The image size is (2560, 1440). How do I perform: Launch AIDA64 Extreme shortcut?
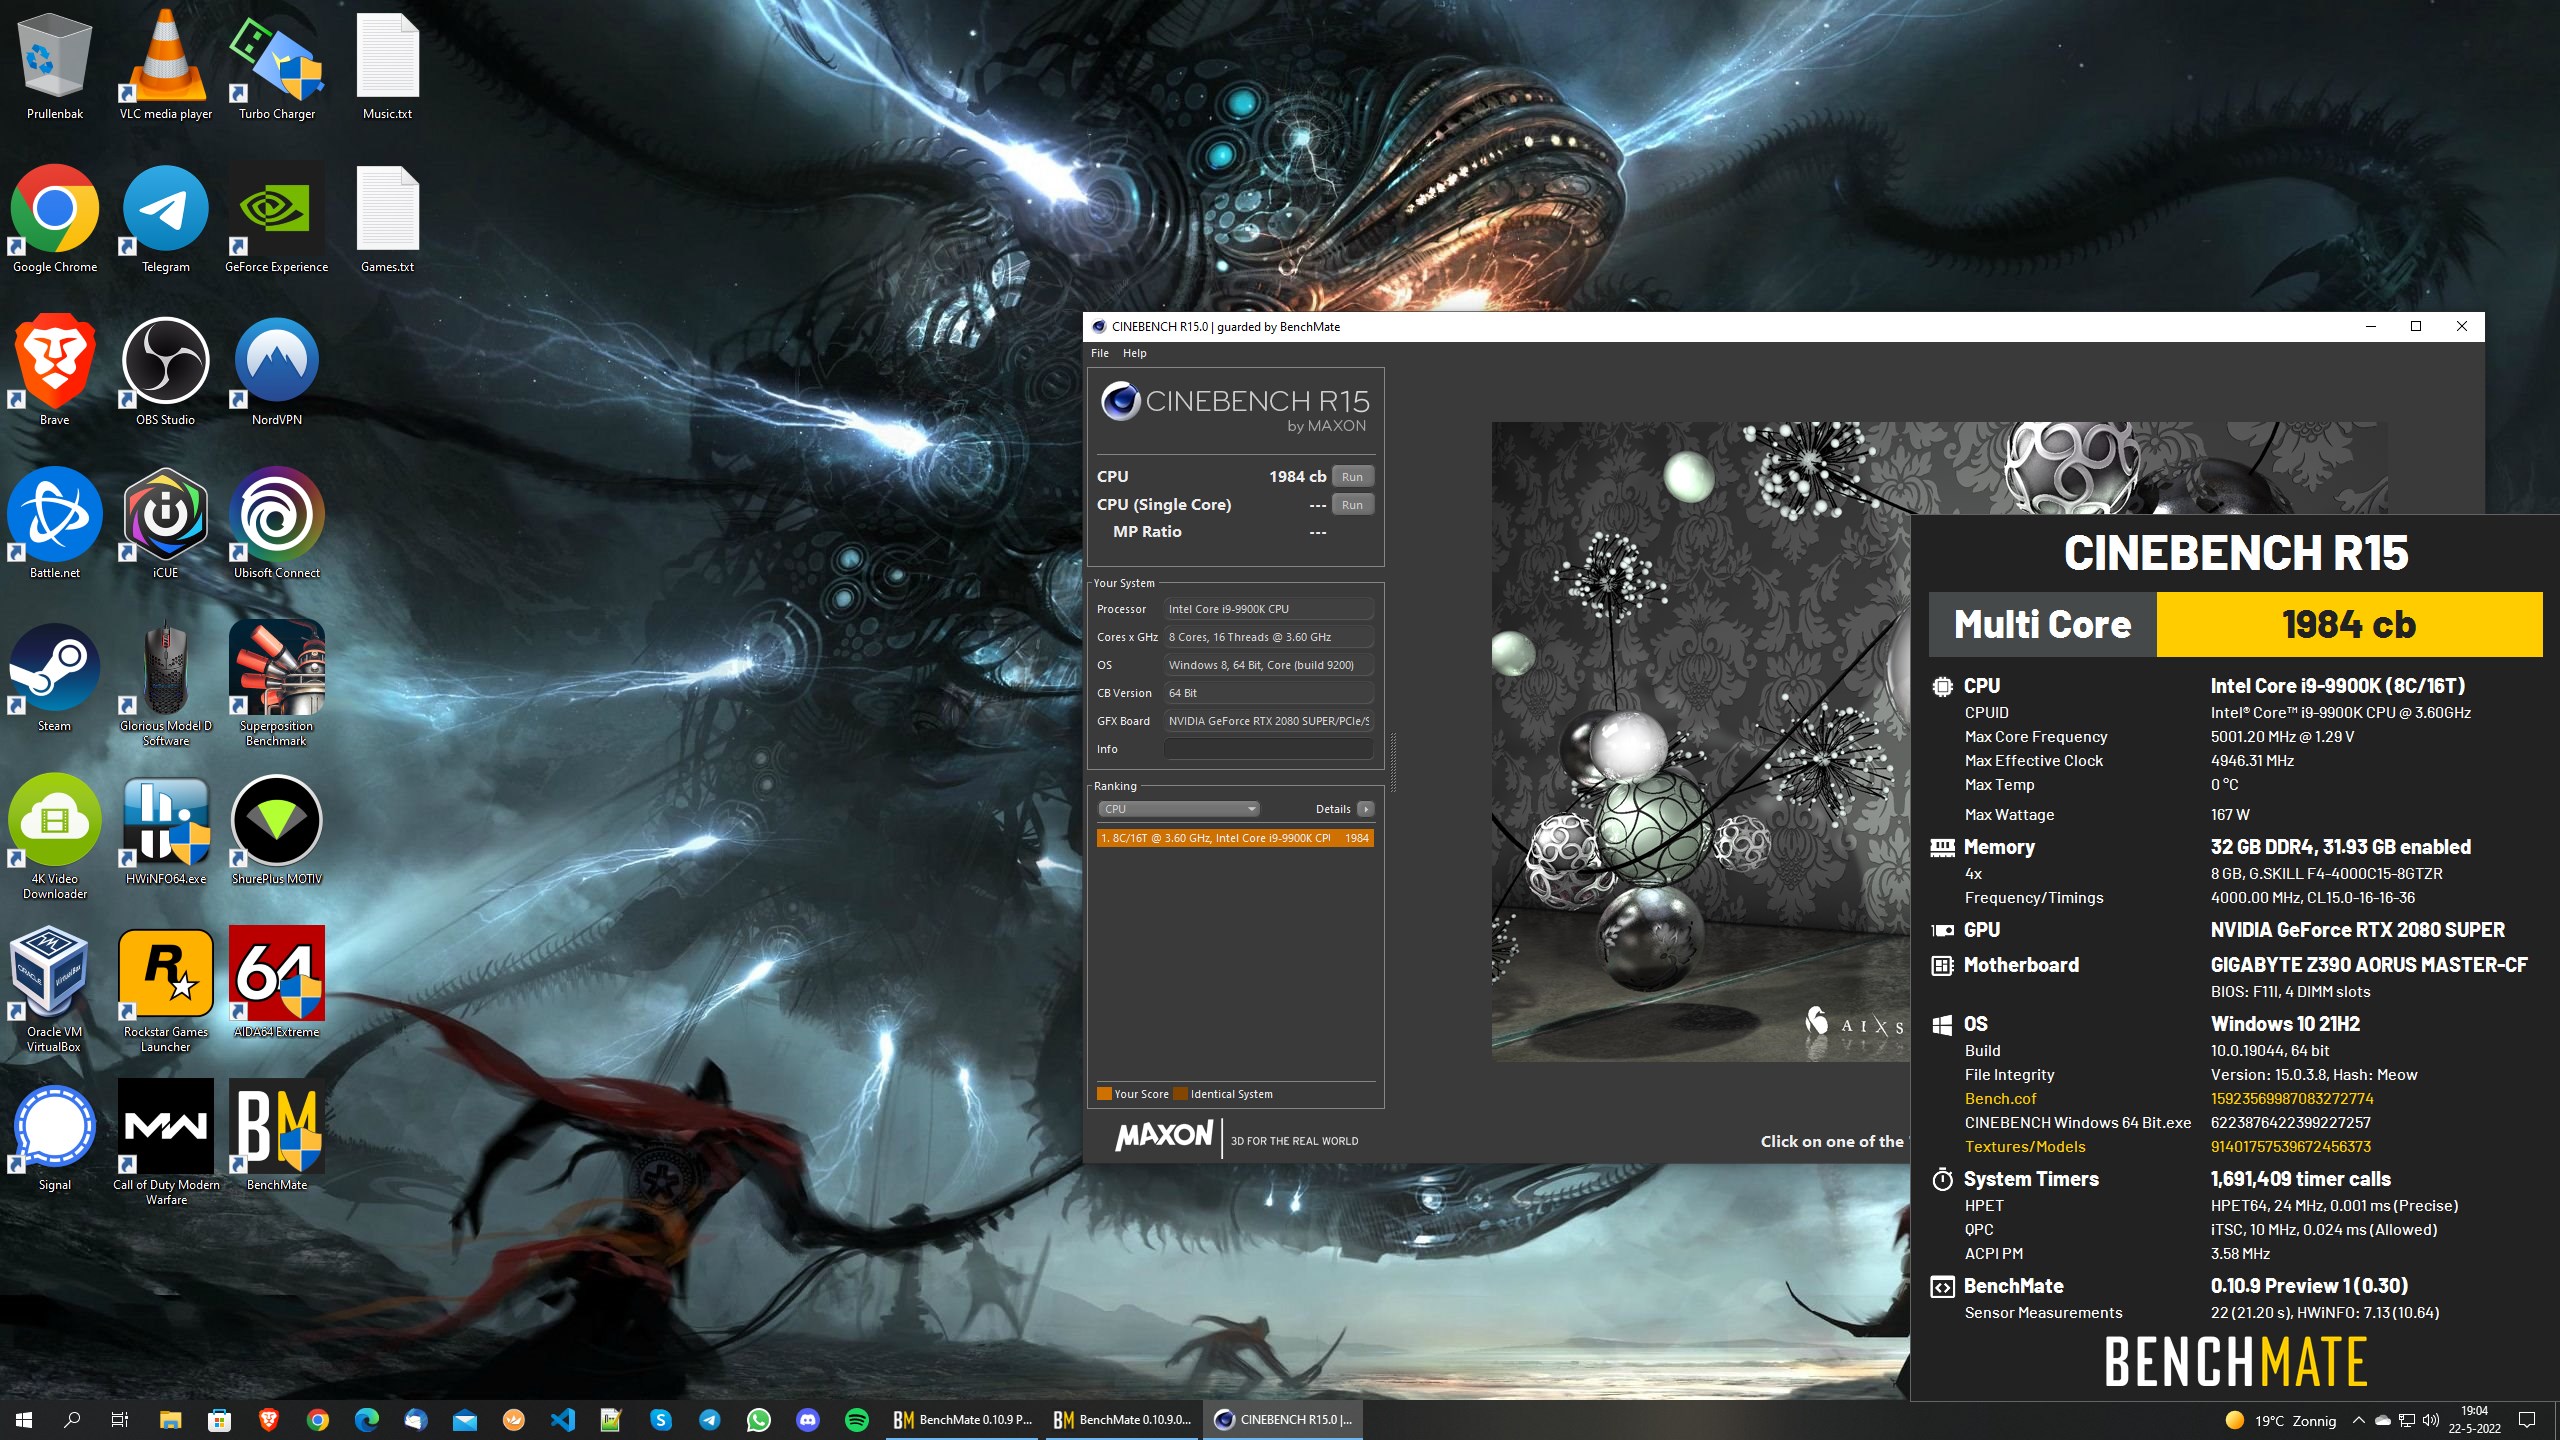click(277, 984)
